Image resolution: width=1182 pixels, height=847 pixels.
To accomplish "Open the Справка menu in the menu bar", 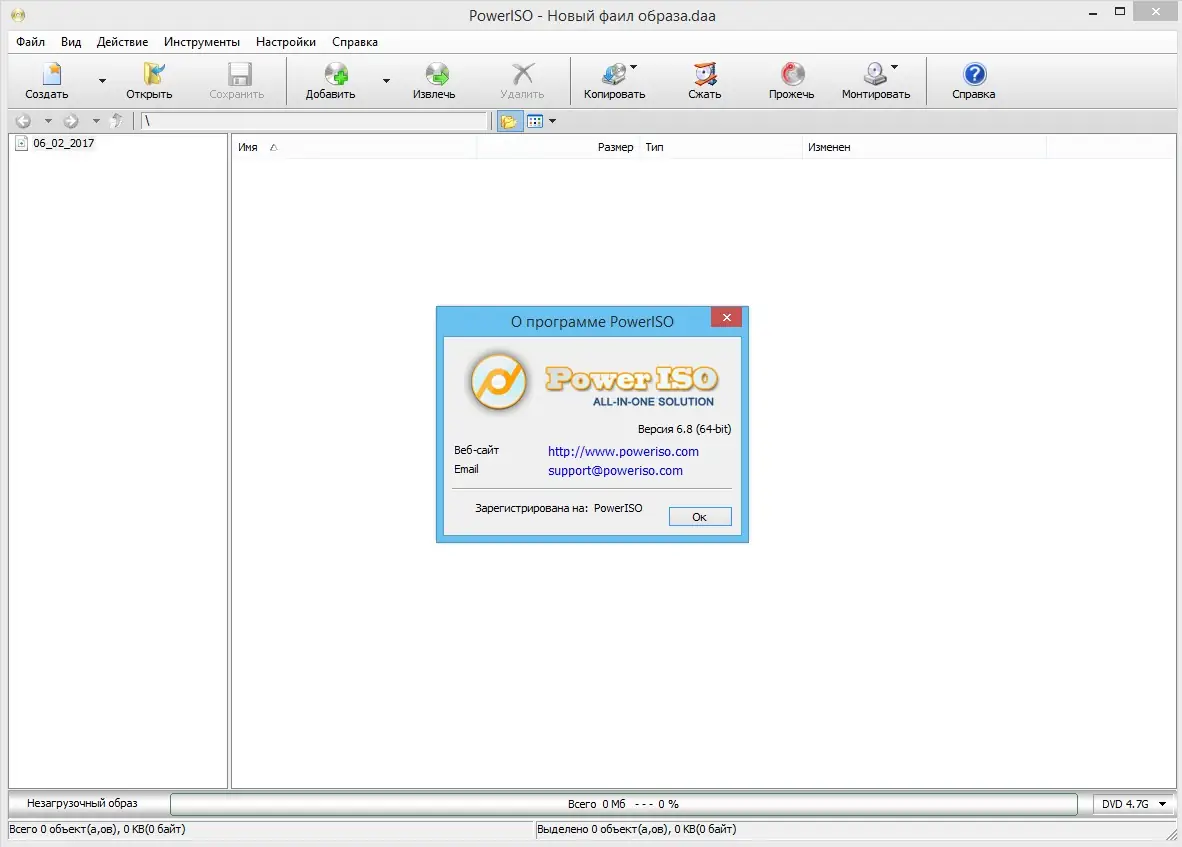I will [x=355, y=42].
